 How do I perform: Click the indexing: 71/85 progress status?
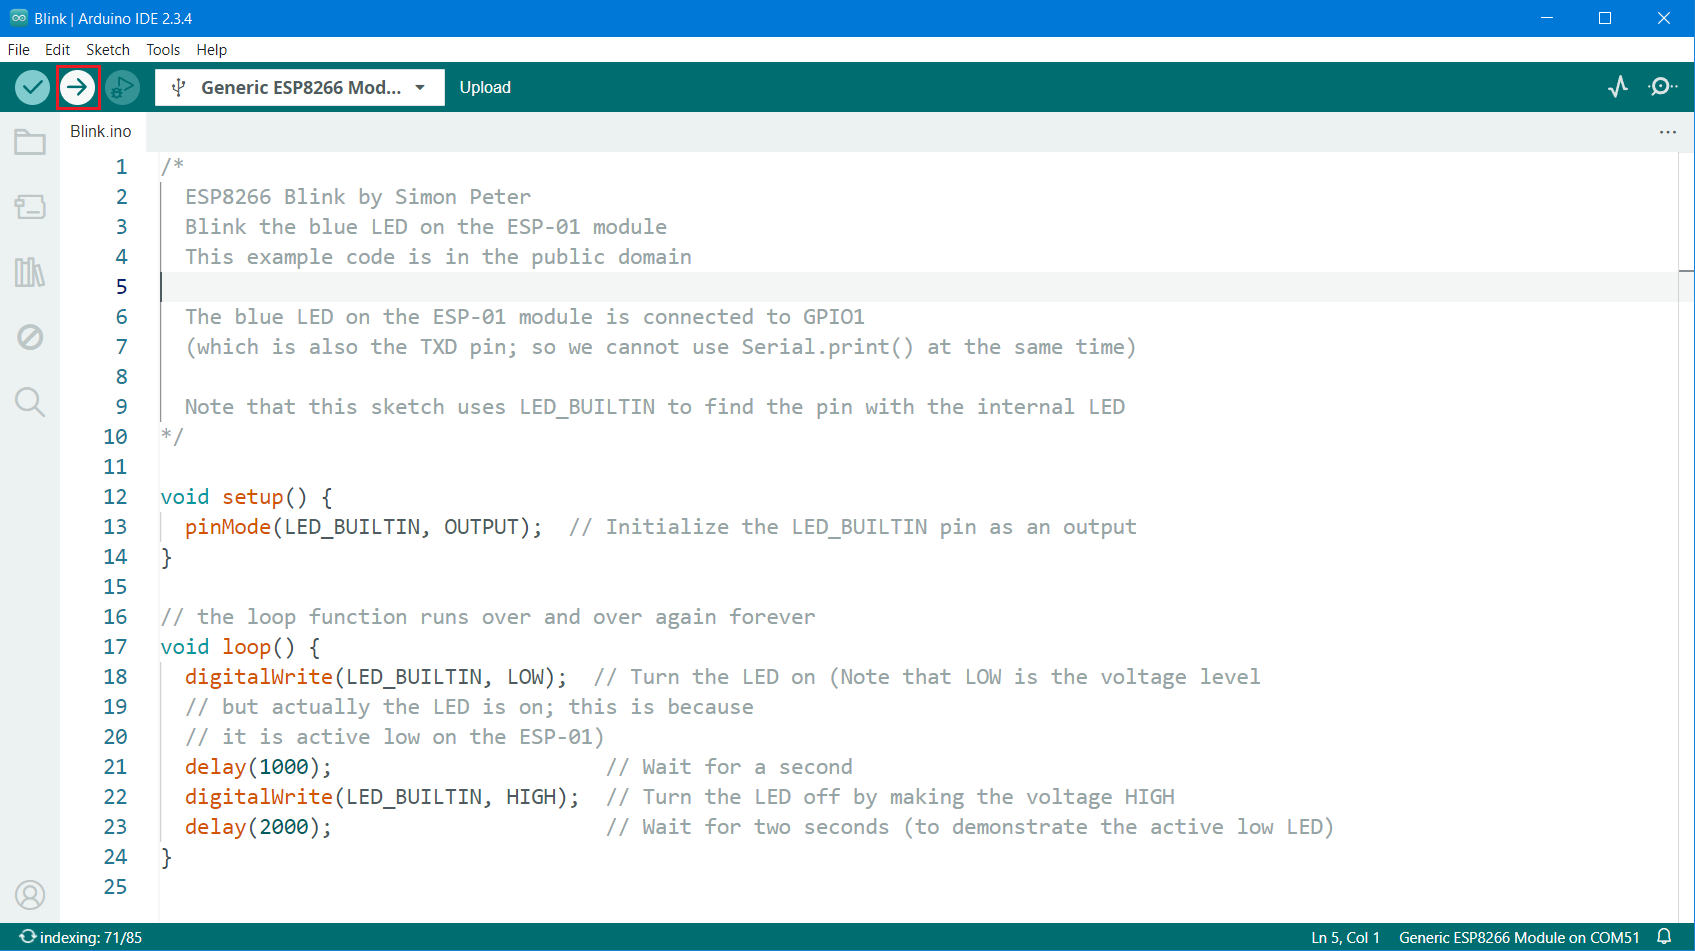(x=81, y=938)
